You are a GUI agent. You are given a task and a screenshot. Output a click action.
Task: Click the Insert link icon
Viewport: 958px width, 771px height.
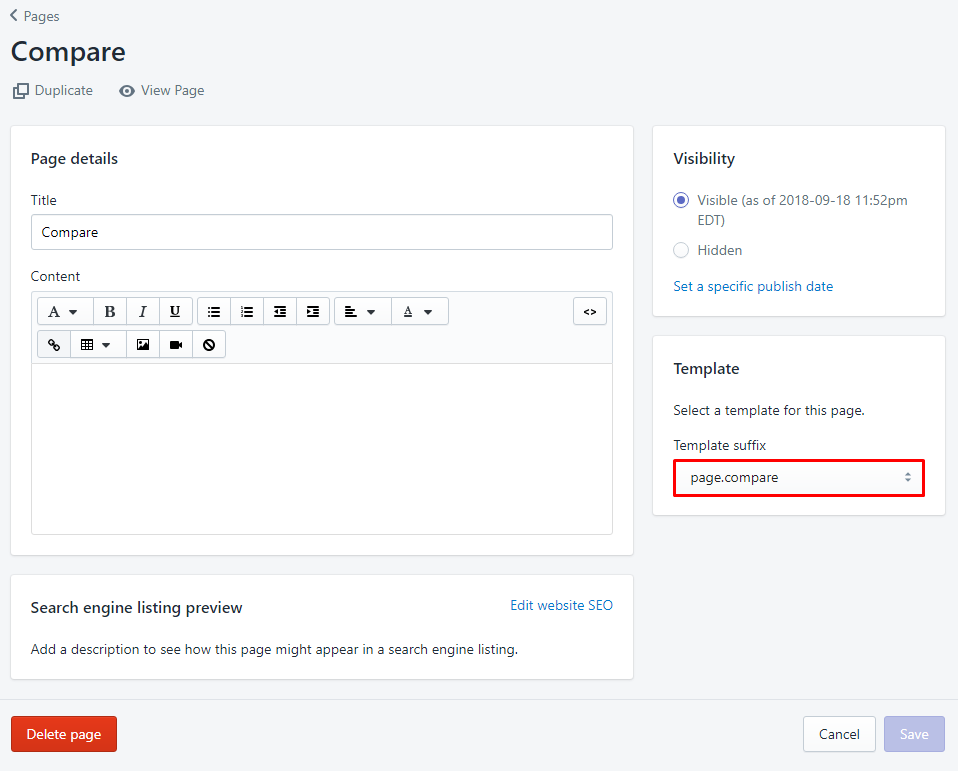point(54,345)
